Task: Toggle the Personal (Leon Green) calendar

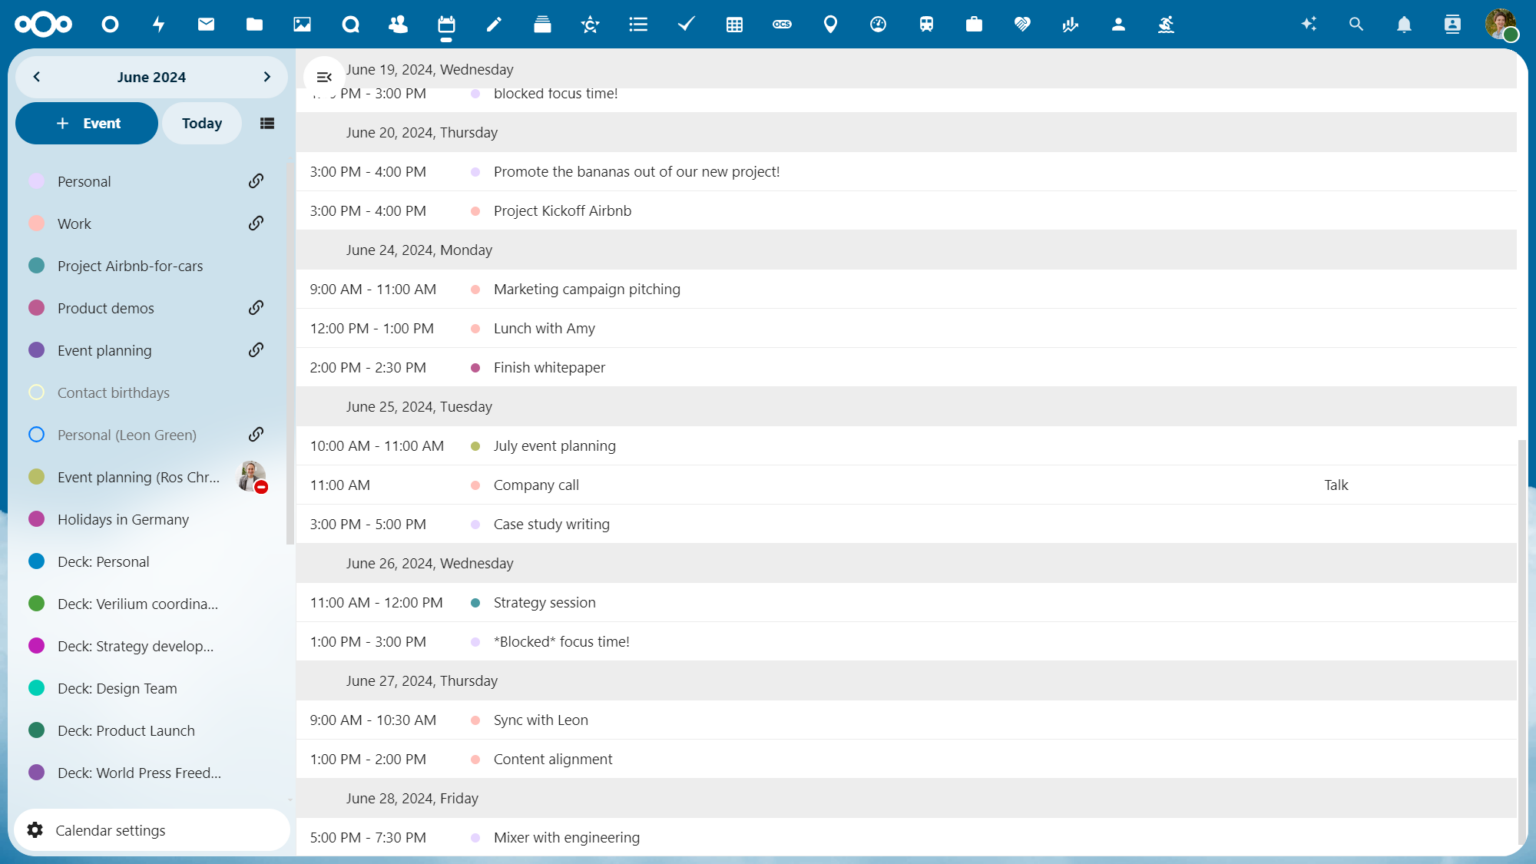Action: coord(38,434)
